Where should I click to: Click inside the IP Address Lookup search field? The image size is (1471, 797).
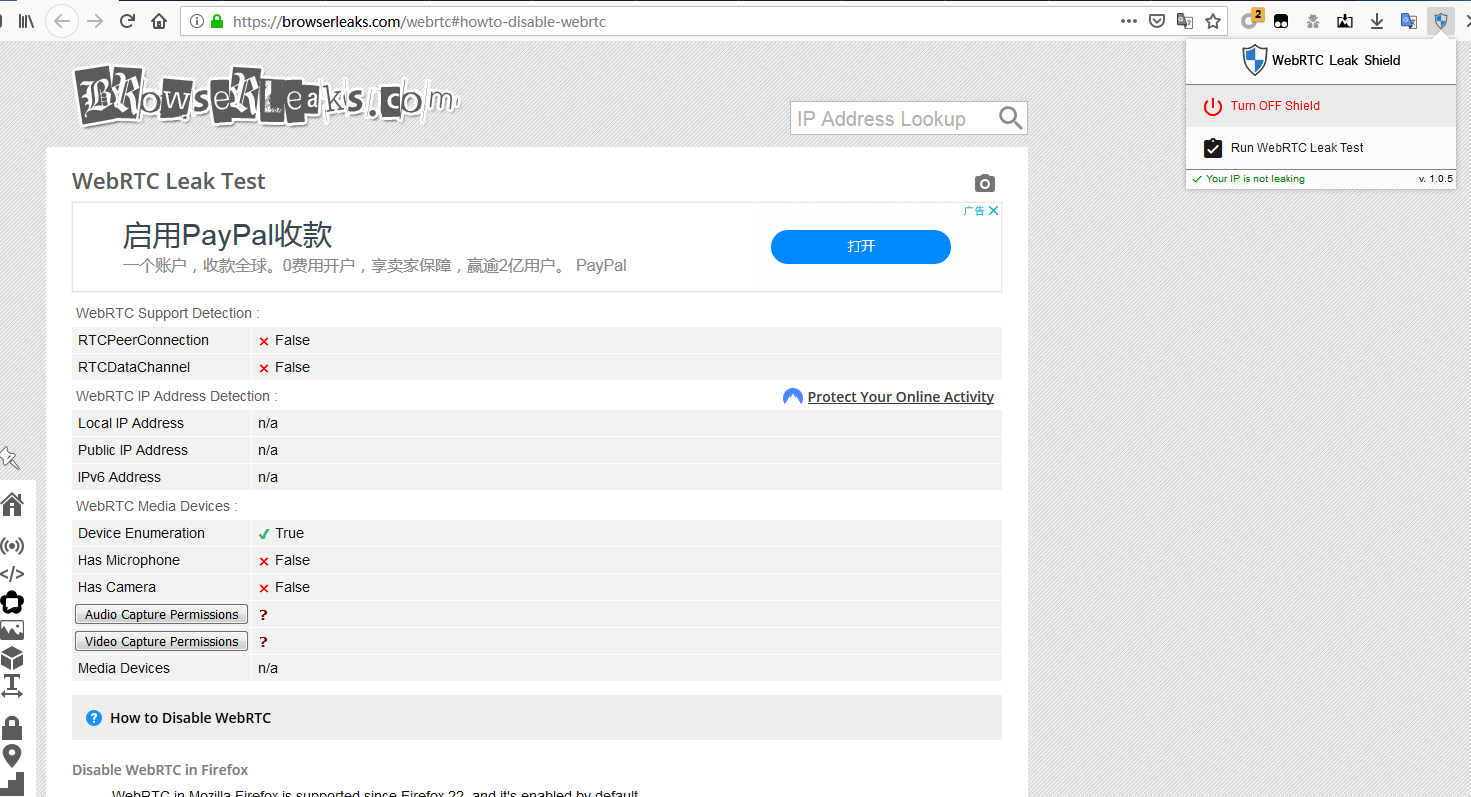(890, 118)
